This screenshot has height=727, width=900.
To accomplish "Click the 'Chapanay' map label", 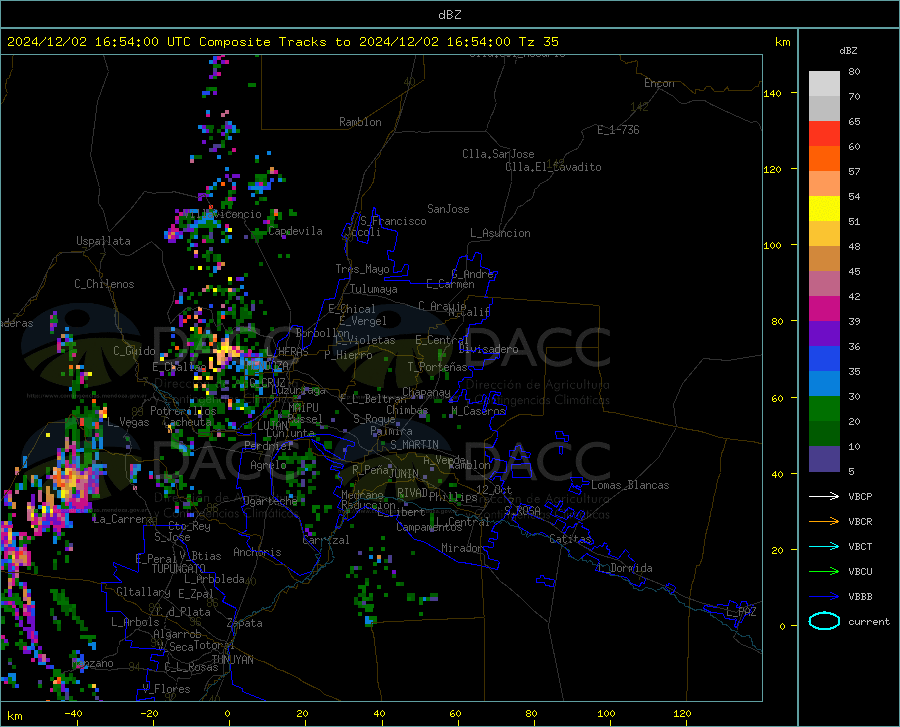I will 426,392.
